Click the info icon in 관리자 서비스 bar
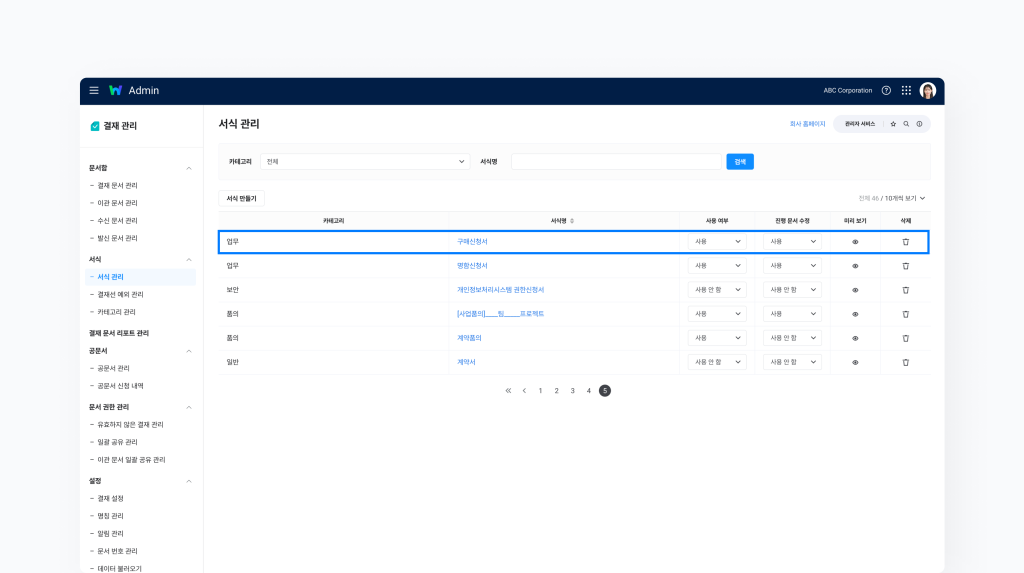Image resolution: width=1024 pixels, height=573 pixels. coord(919,124)
